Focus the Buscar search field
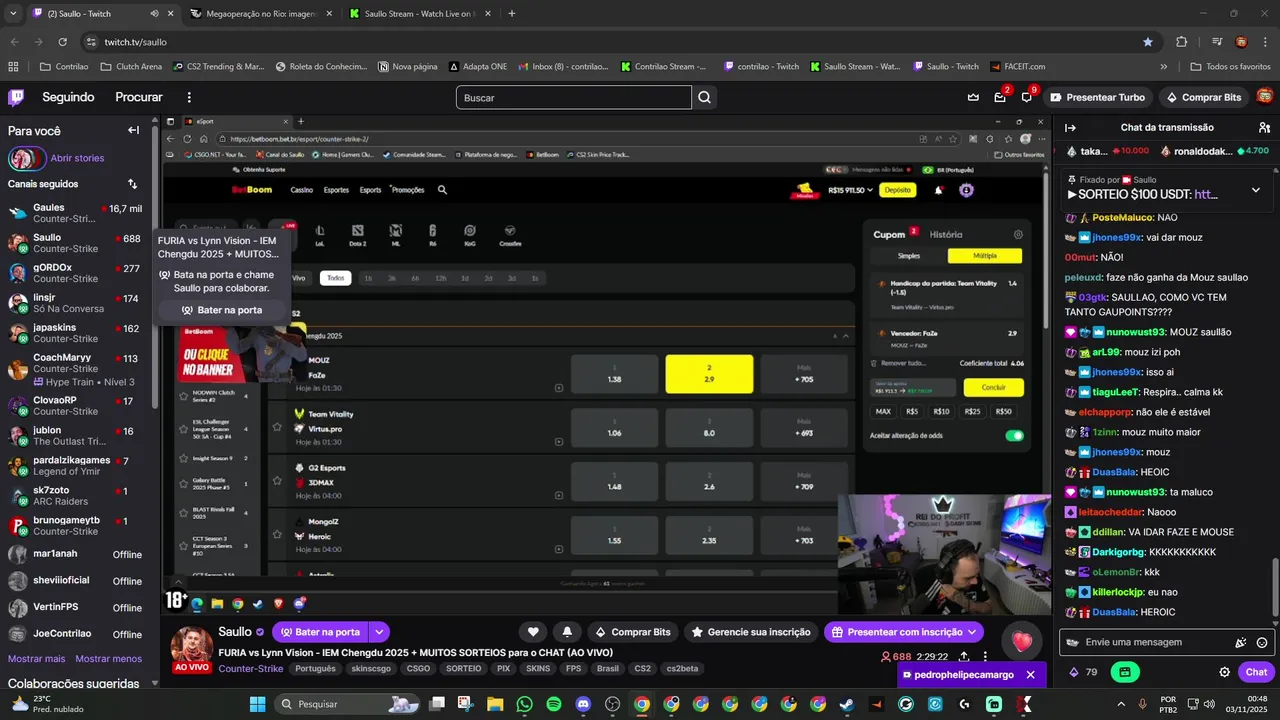The height and width of the screenshot is (720, 1280). [x=573, y=97]
